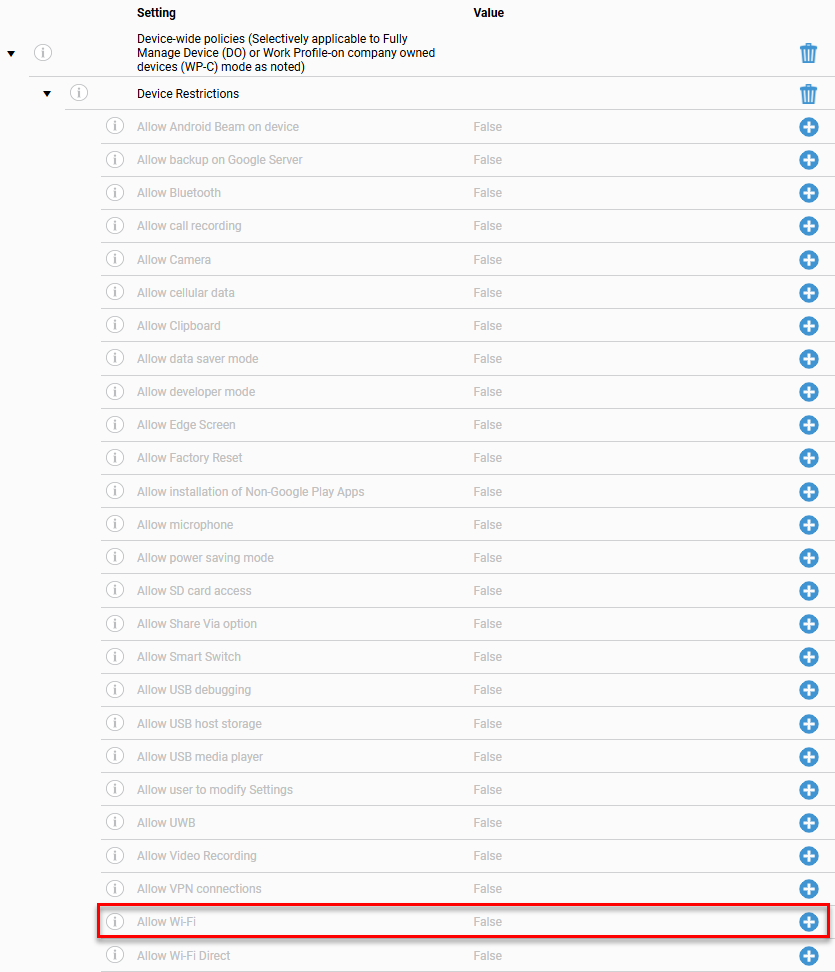Viewport: 835px width, 972px height.
Task: Add the Allow Edge Screen setting
Action: [808, 425]
